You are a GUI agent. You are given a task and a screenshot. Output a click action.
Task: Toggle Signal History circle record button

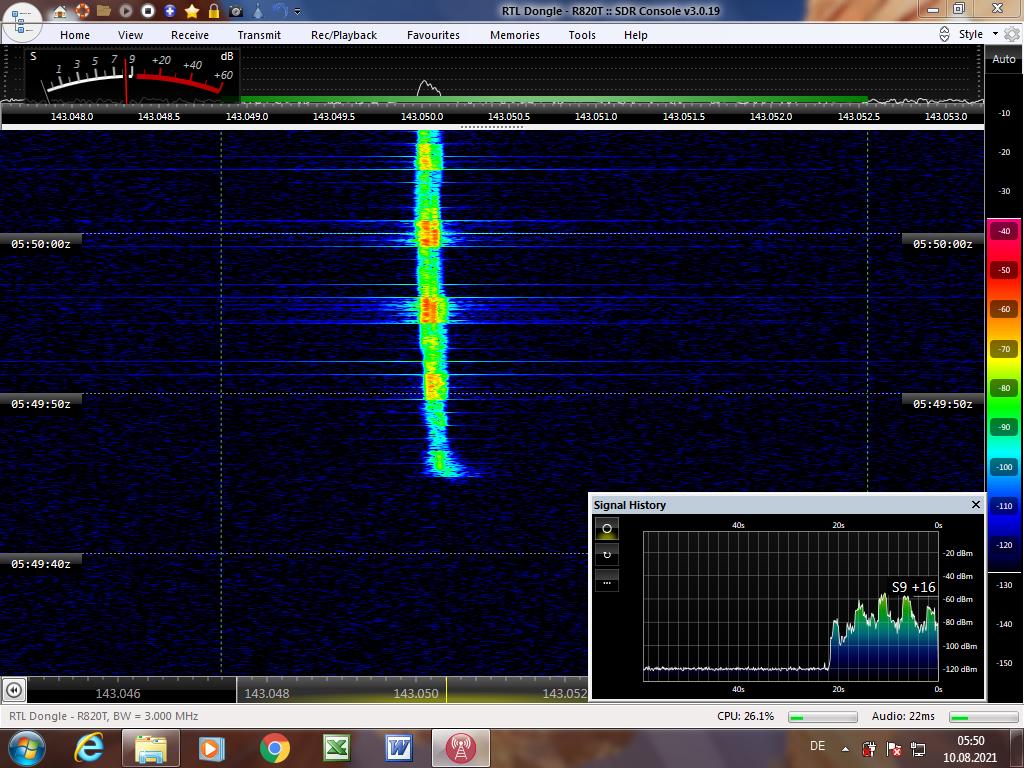pyautogui.click(x=607, y=528)
